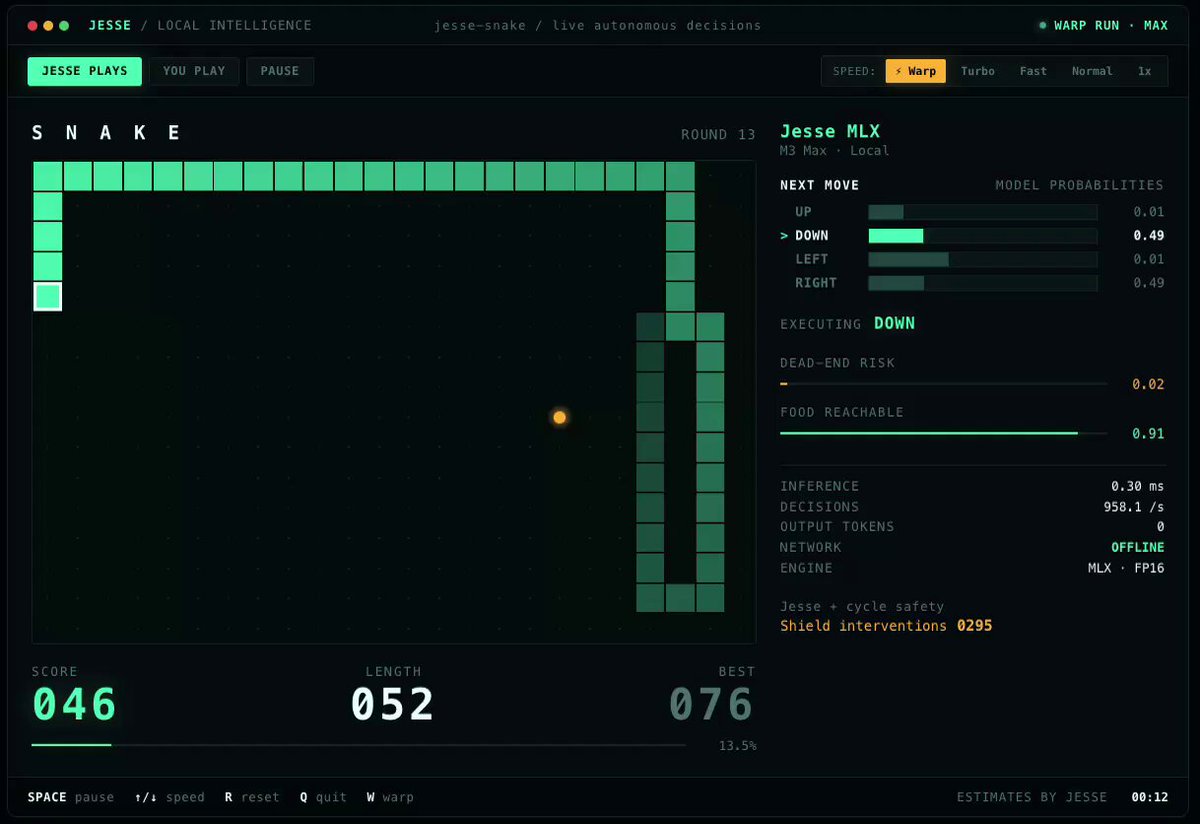Click the 076 best score value

(711, 704)
